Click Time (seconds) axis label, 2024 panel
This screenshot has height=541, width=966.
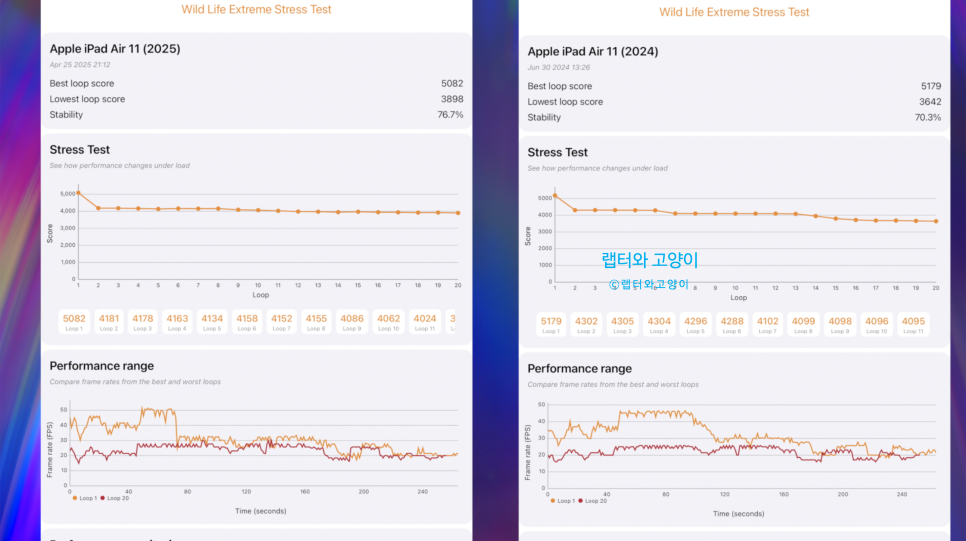pos(739,514)
